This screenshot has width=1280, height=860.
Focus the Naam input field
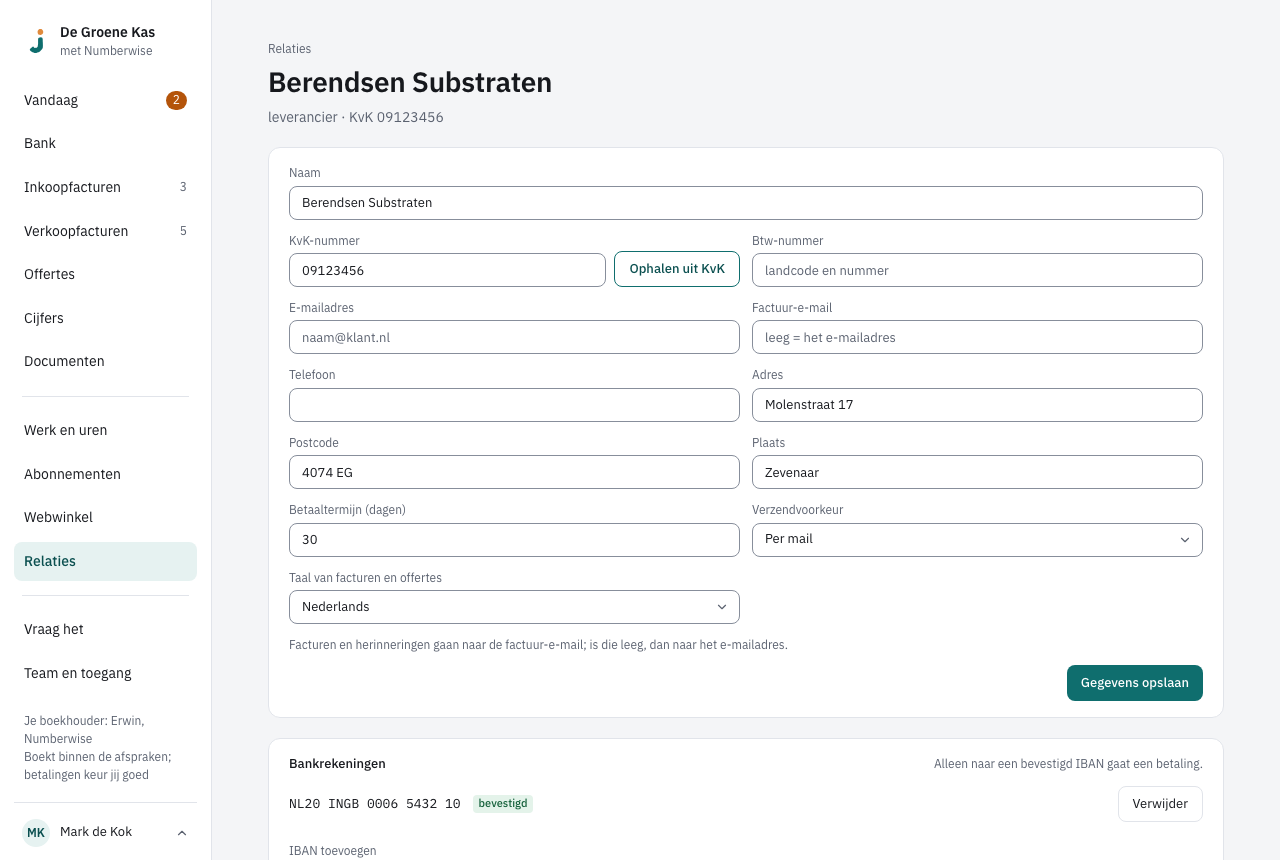746,203
